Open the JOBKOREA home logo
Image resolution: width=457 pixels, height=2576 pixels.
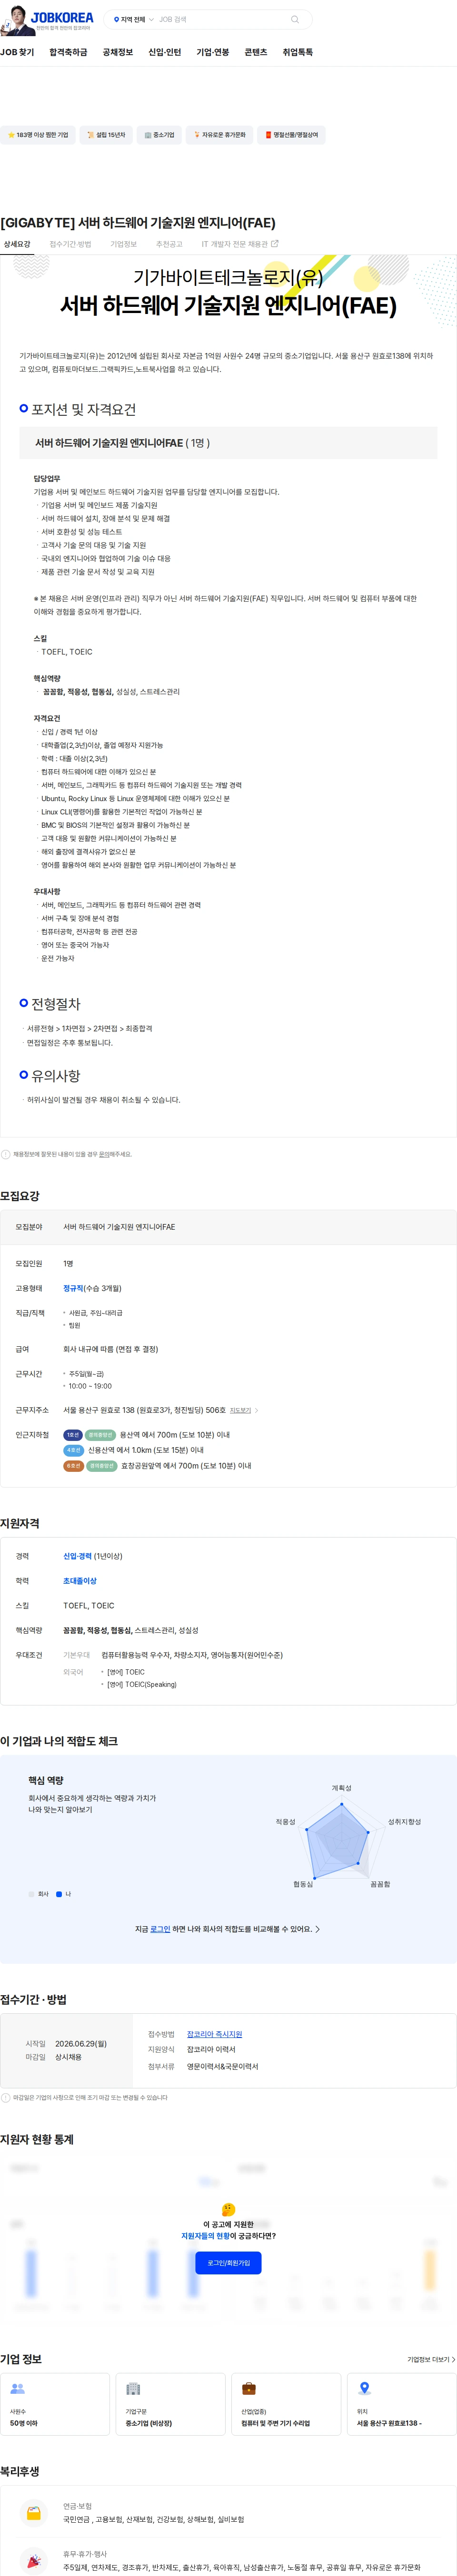62,17
